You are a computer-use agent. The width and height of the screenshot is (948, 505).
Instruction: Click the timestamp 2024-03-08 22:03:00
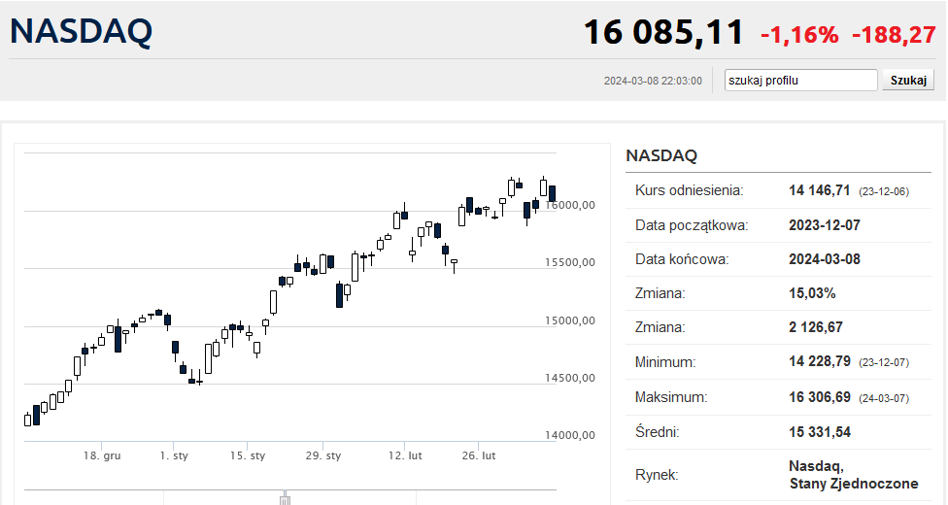point(653,80)
